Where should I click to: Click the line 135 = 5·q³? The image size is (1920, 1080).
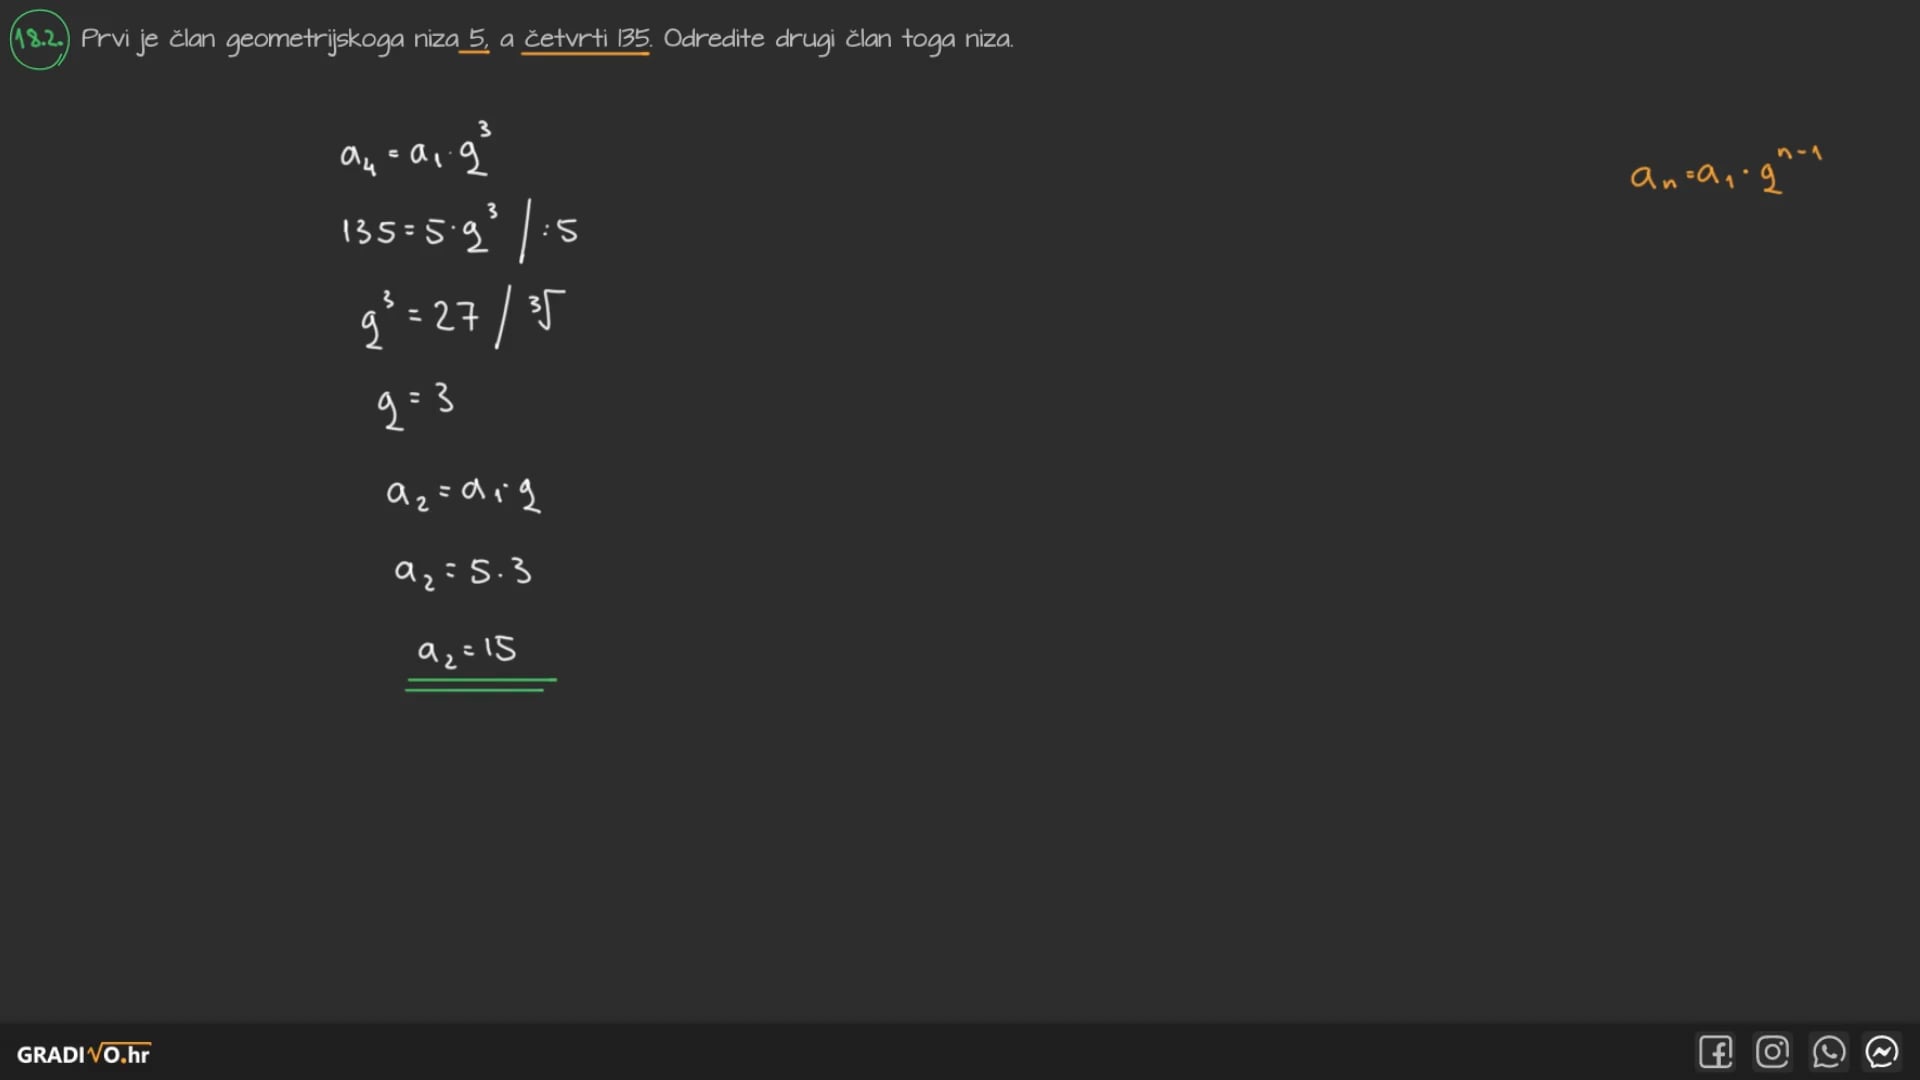click(x=420, y=230)
